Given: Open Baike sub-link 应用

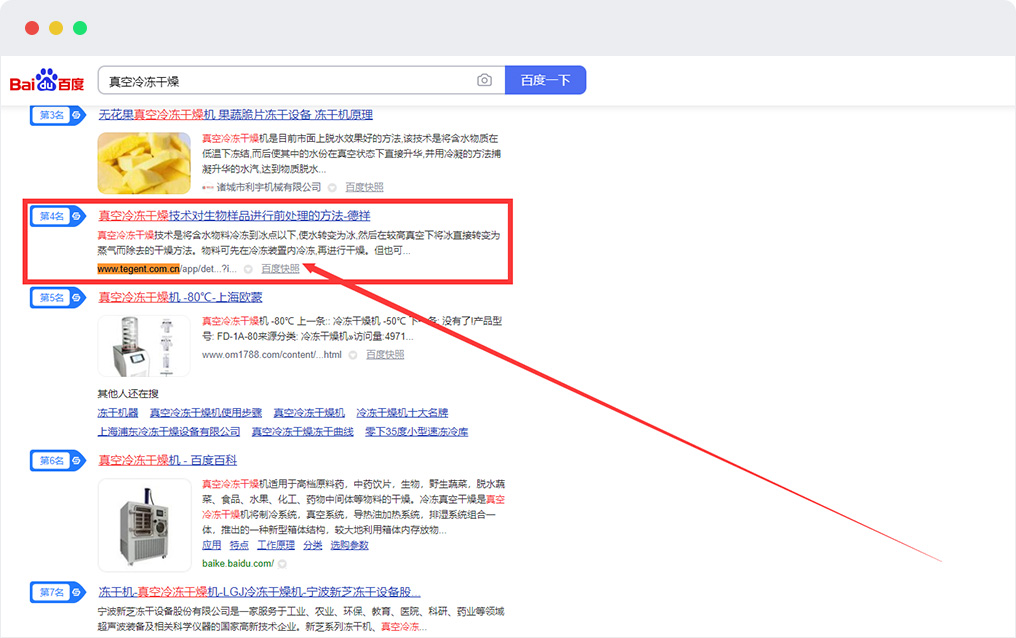Looking at the screenshot, I should pos(211,545).
